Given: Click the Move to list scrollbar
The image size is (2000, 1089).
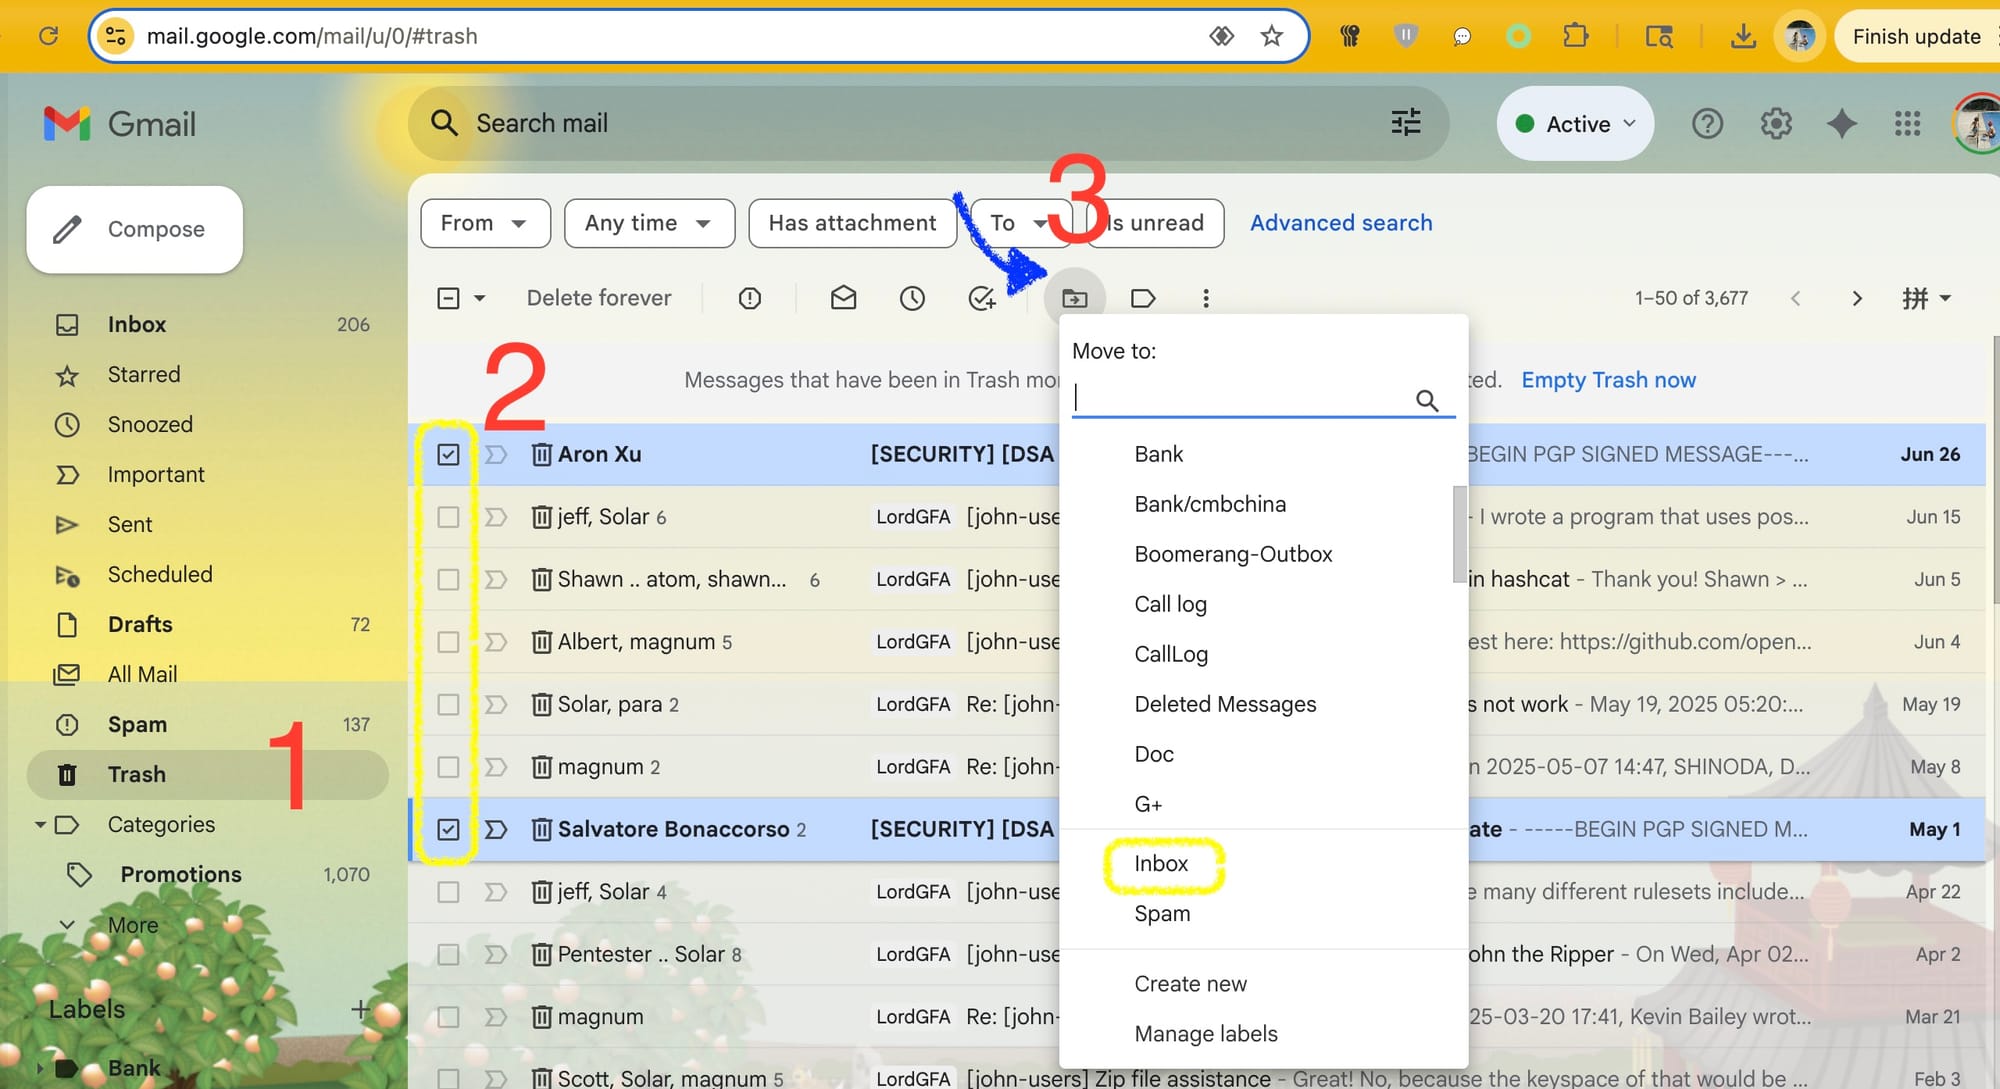Looking at the screenshot, I should (1460, 534).
